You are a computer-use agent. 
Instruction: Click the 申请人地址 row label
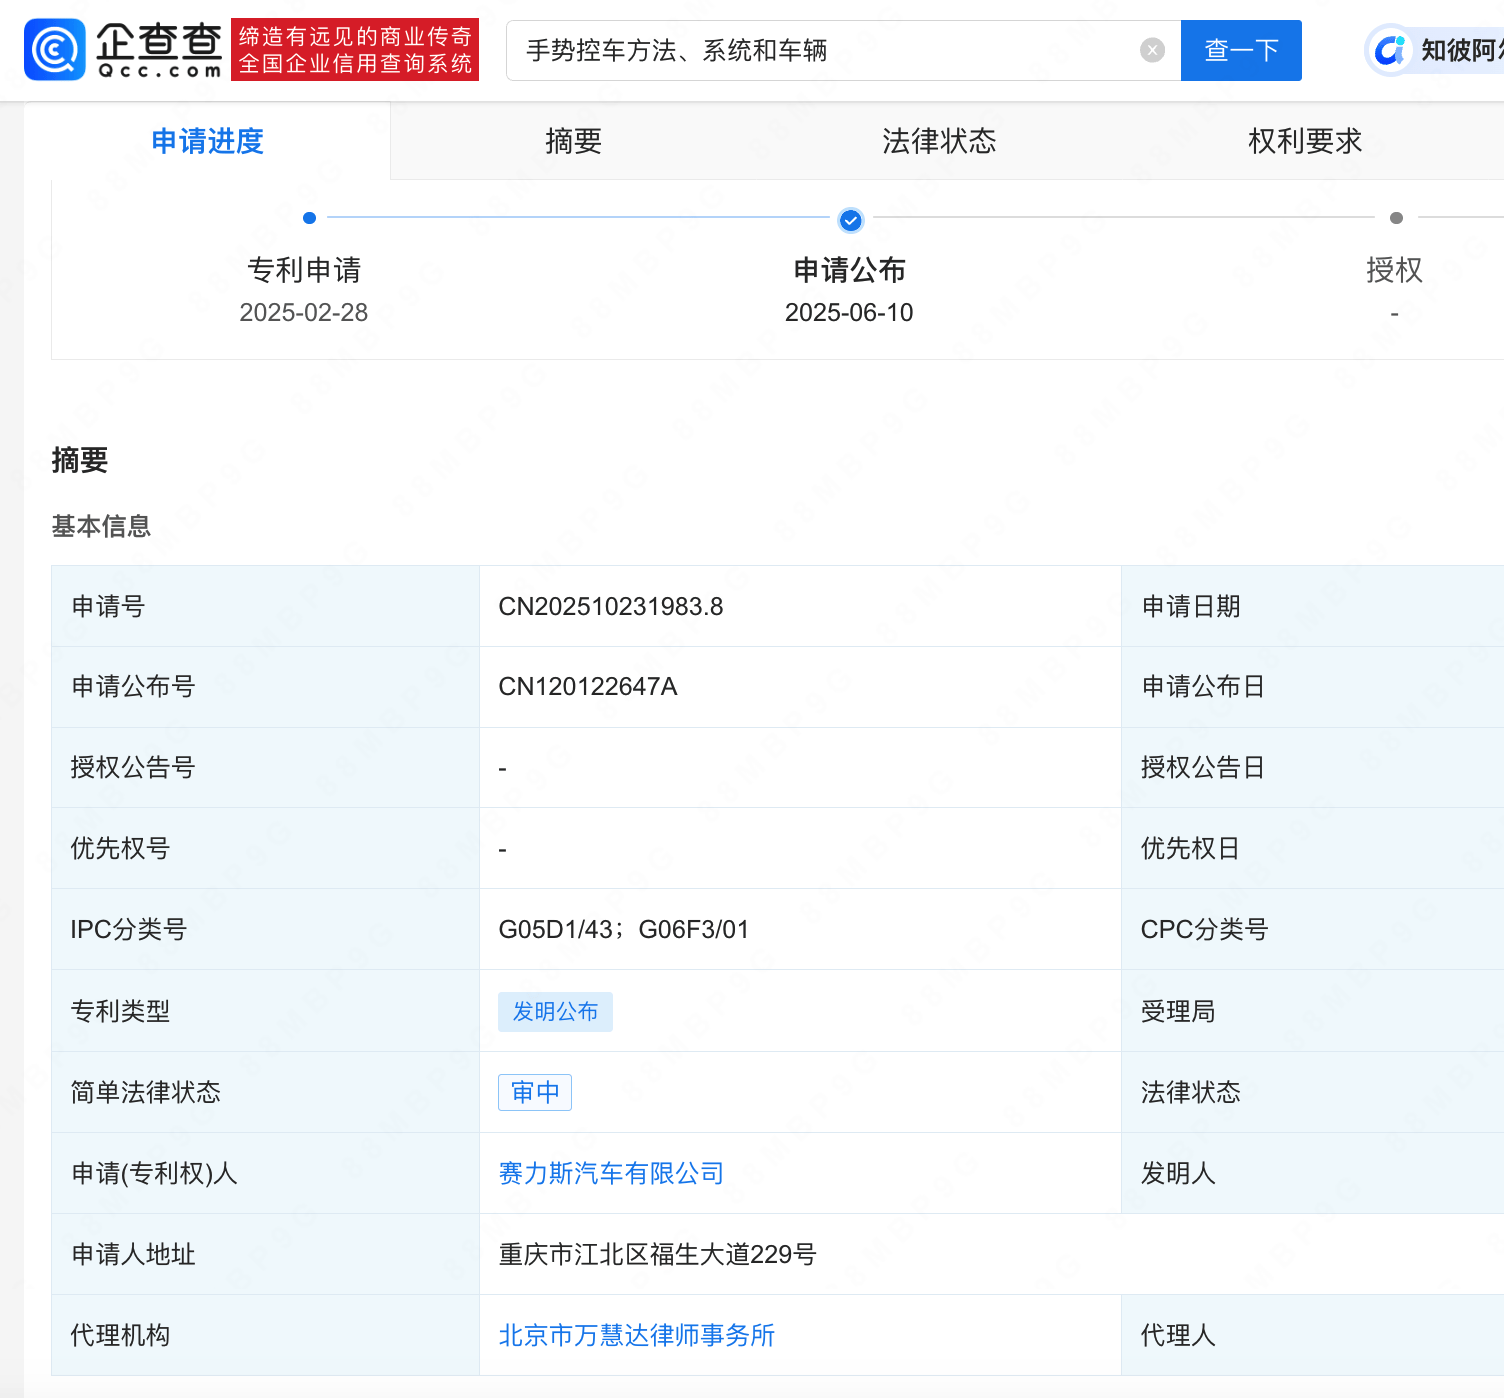[x=133, y=1254]
